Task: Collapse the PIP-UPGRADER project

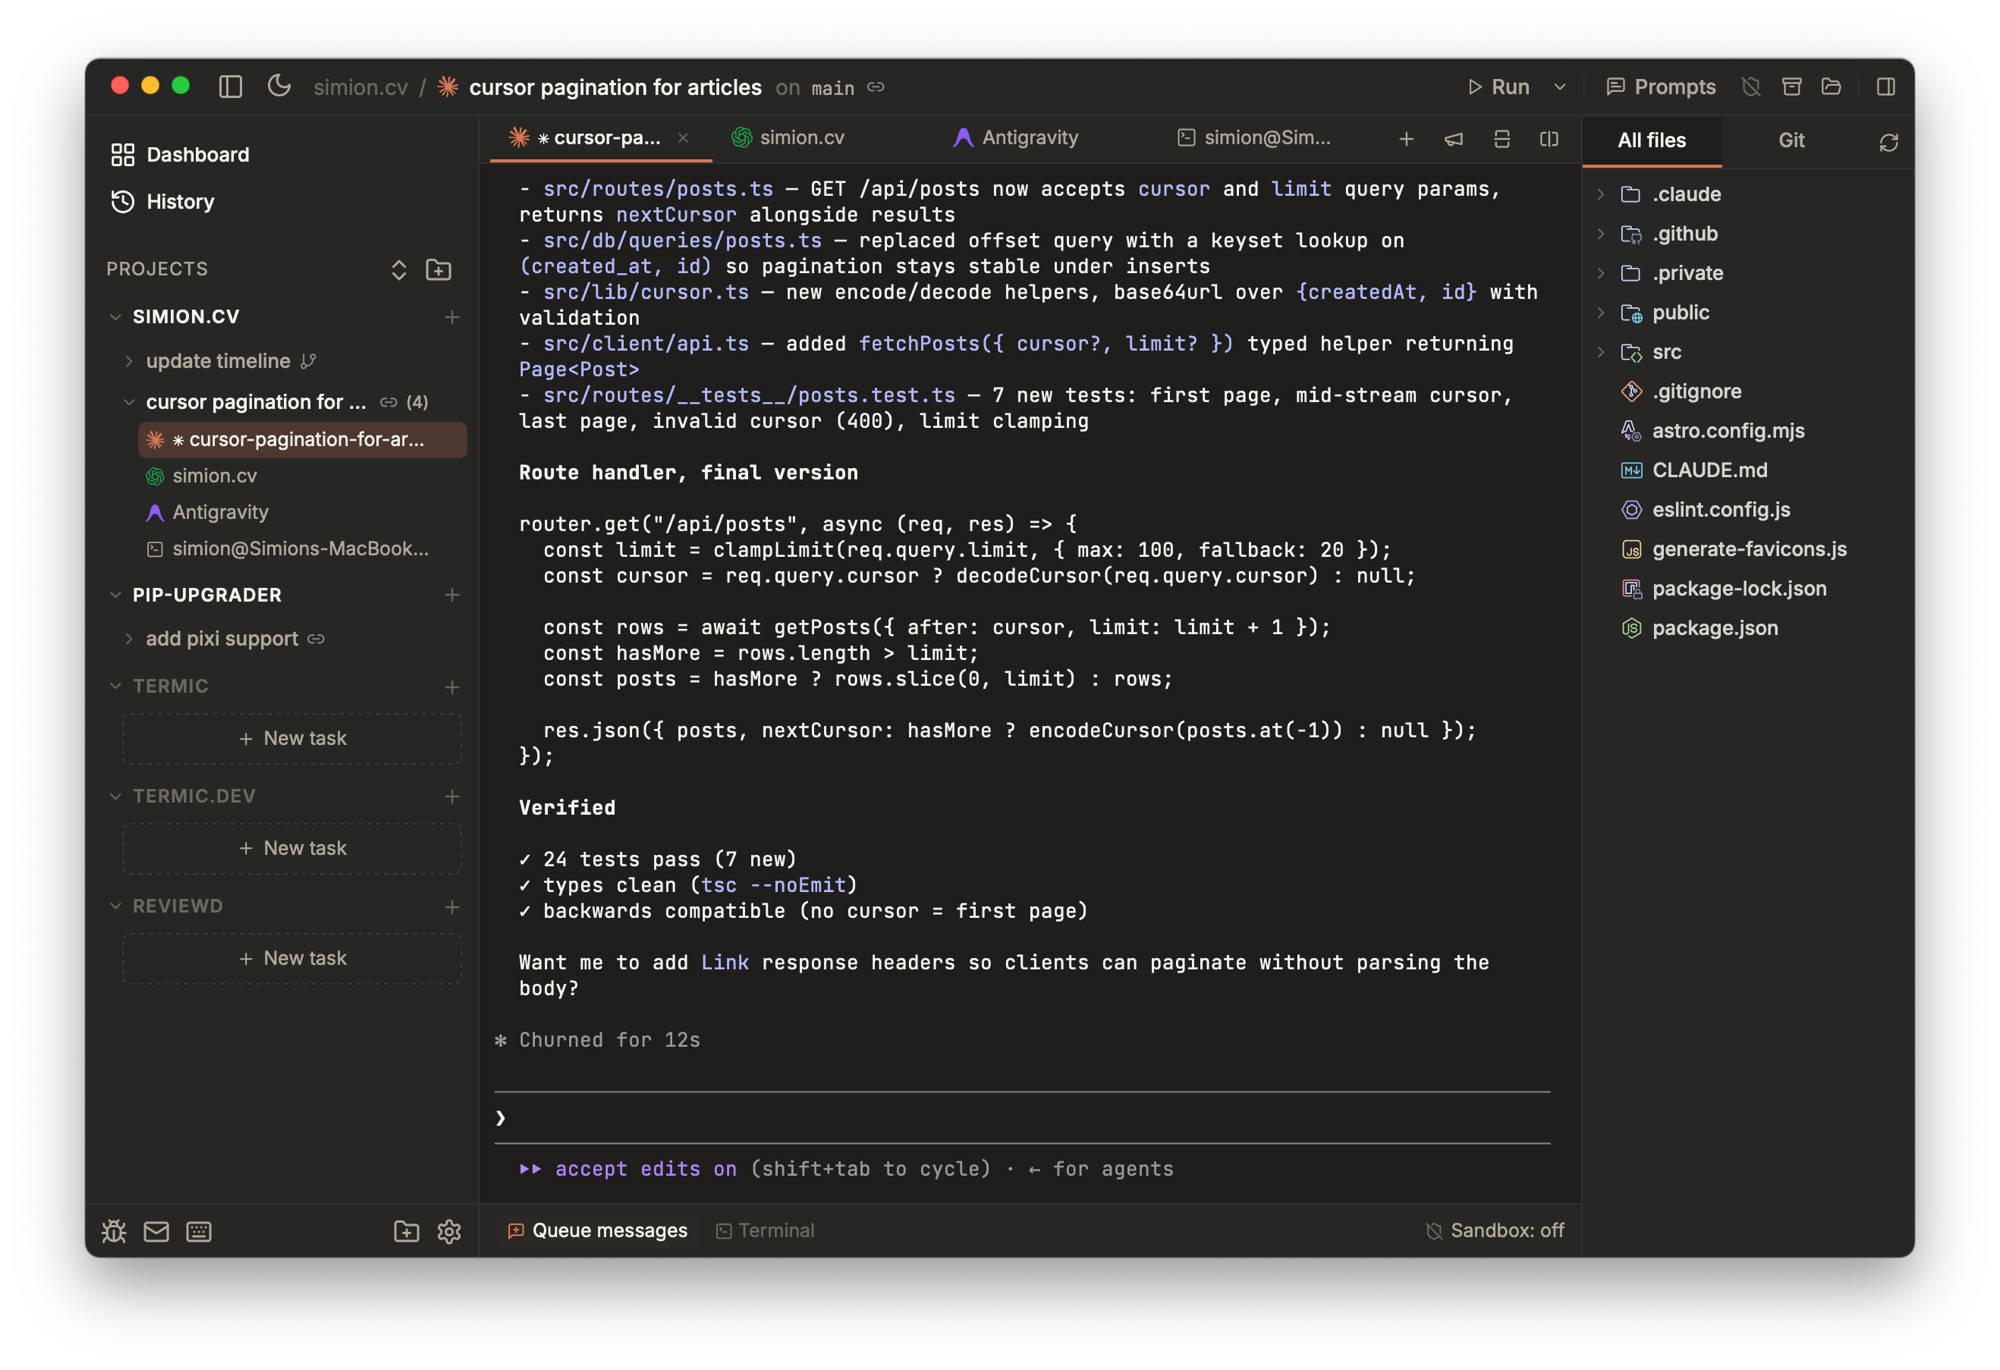Action: tap(116, 594)
